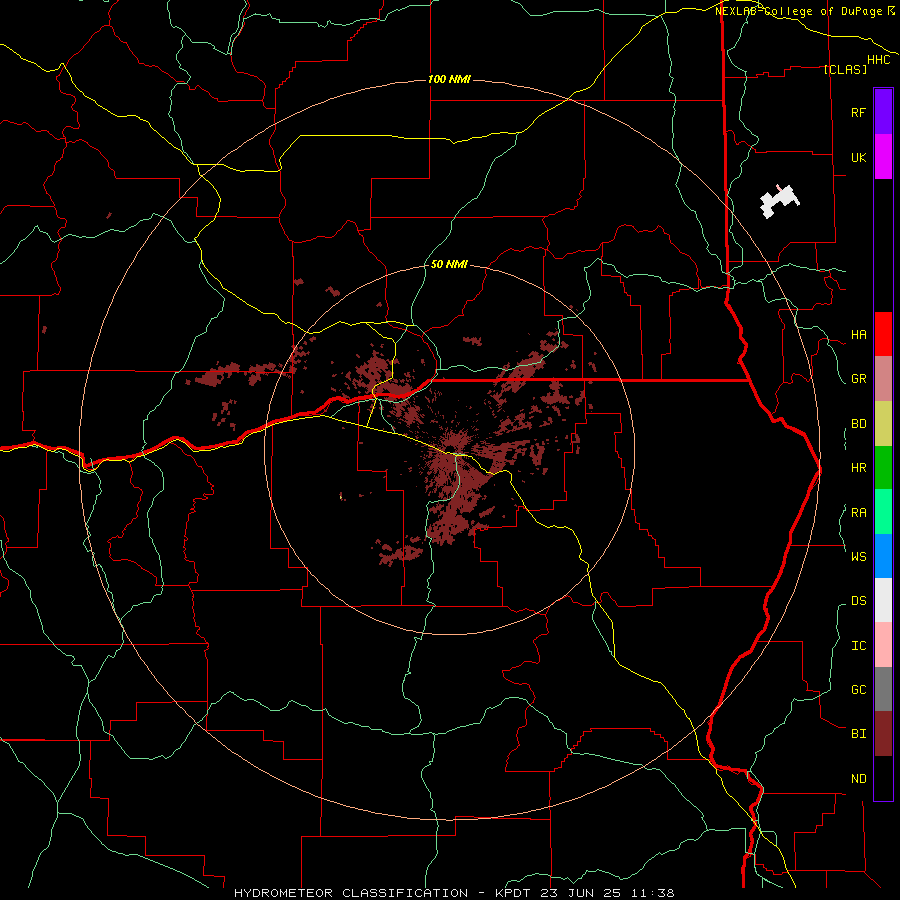900x900 pixels.
Task: Click the DS legend label
Action: (x=858, y=600)
